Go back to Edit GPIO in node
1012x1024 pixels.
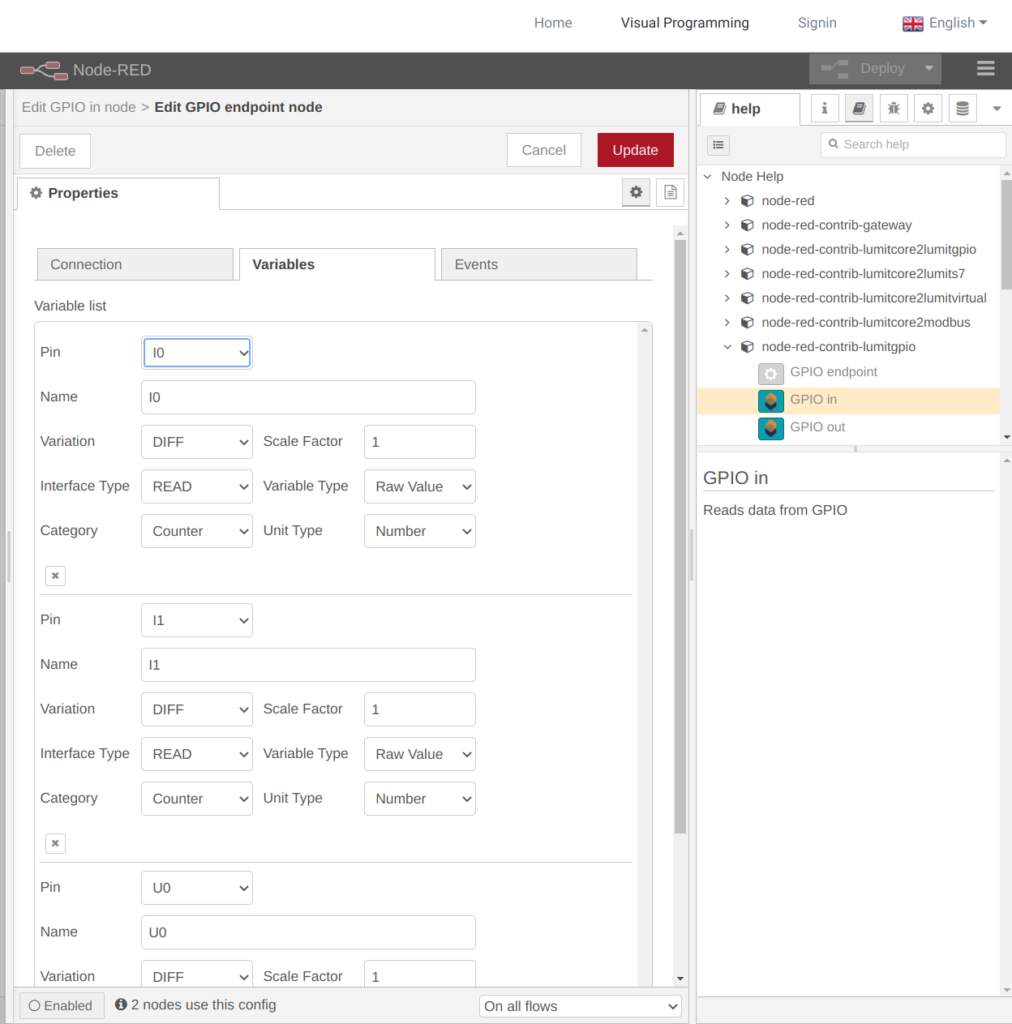point(78,107)
